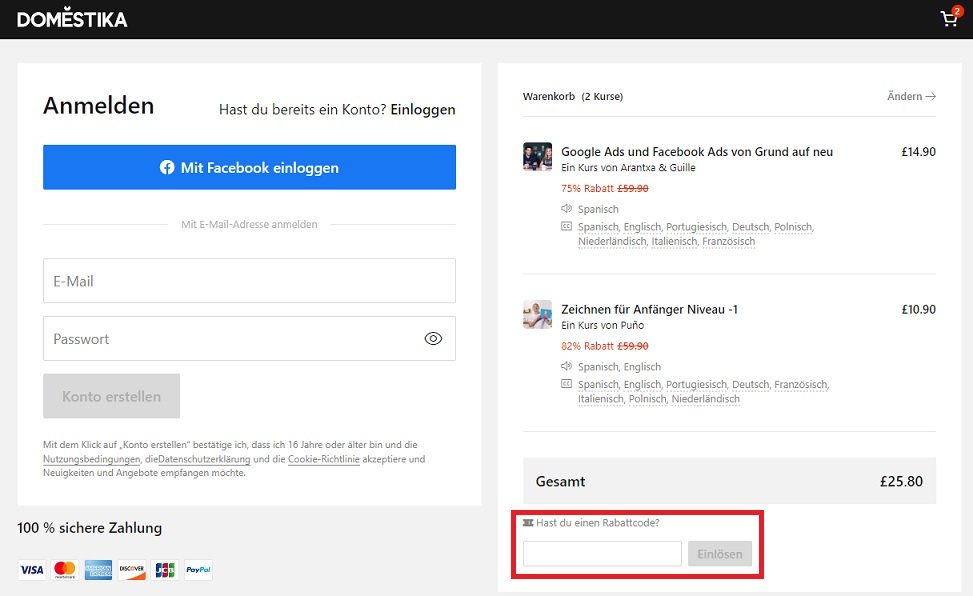This screenshot has height=596, width=973.
Task: Toggle password visibility eye icon
Action: [x=433, y=339]
